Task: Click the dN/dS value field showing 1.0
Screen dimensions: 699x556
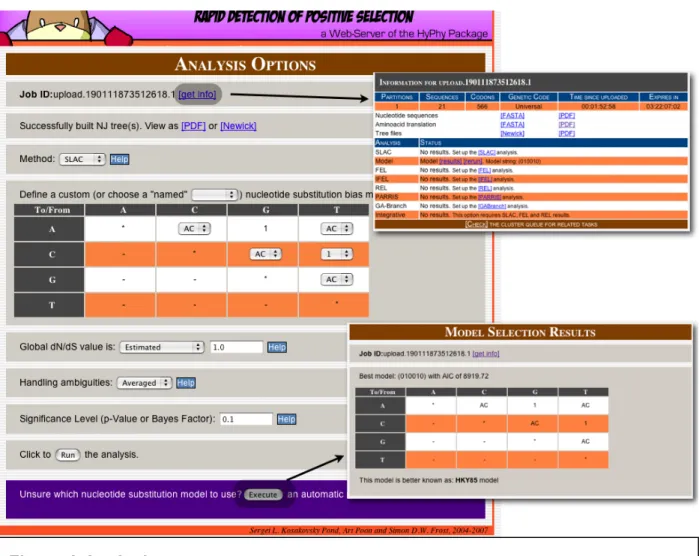Action: pyautogui.click(x=236, y=347)
